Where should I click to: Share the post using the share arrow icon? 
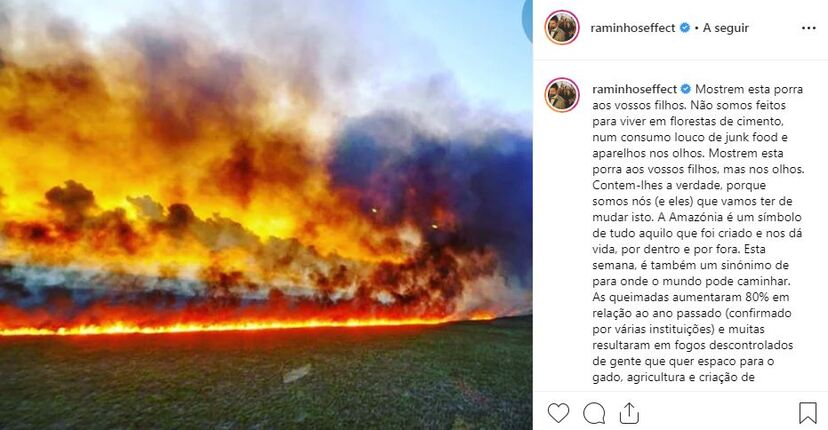(x=629, y=413)
